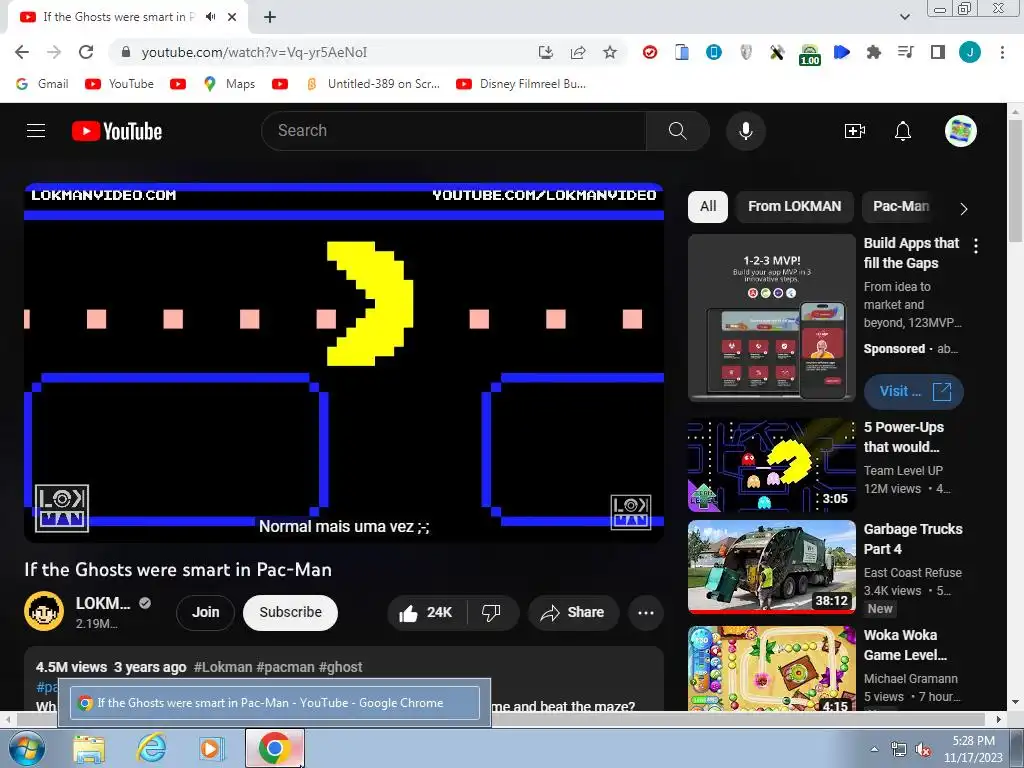Click the muted volume tray icon
The width and height of the screenshot is (1024, 768).
coord(923,749)
